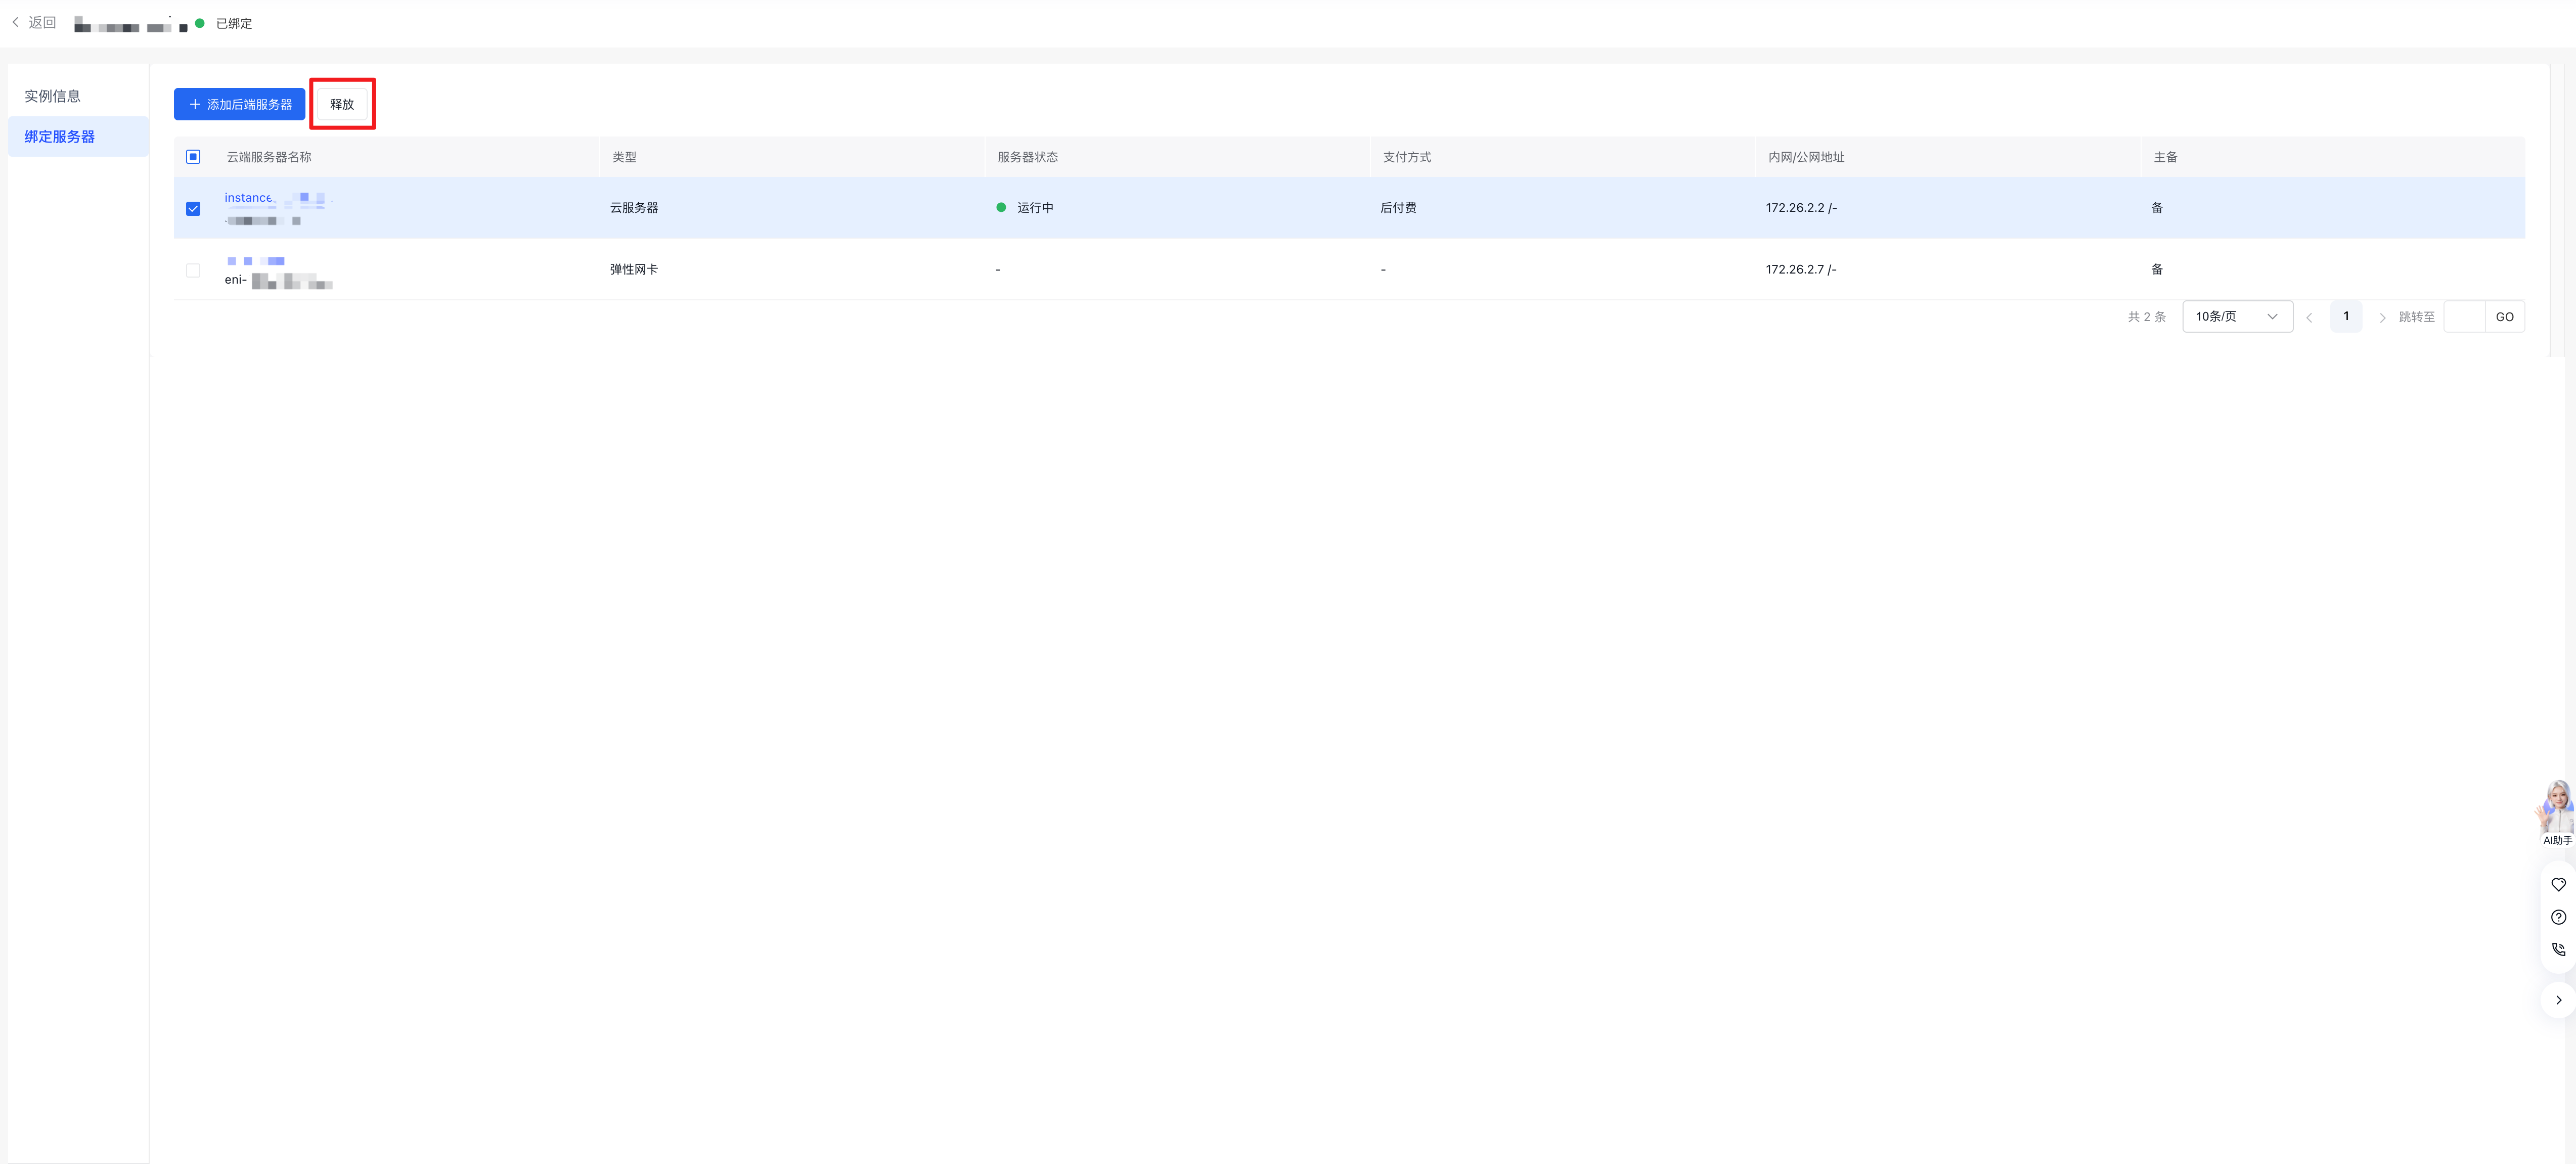The height and width of the screenshot is (1175, 2576).
Task: Switch to the 绑定服务器 tab
Action: [x=78, y=137]
